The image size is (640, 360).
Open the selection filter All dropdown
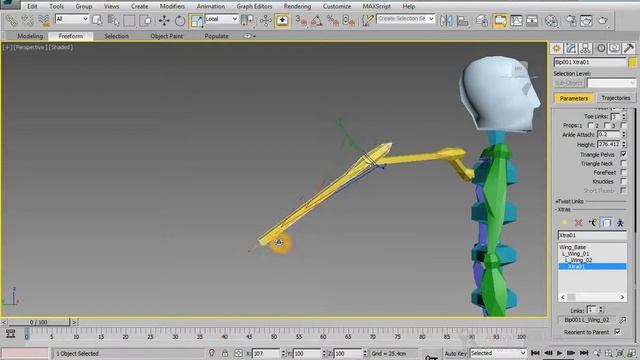(72, 19)
